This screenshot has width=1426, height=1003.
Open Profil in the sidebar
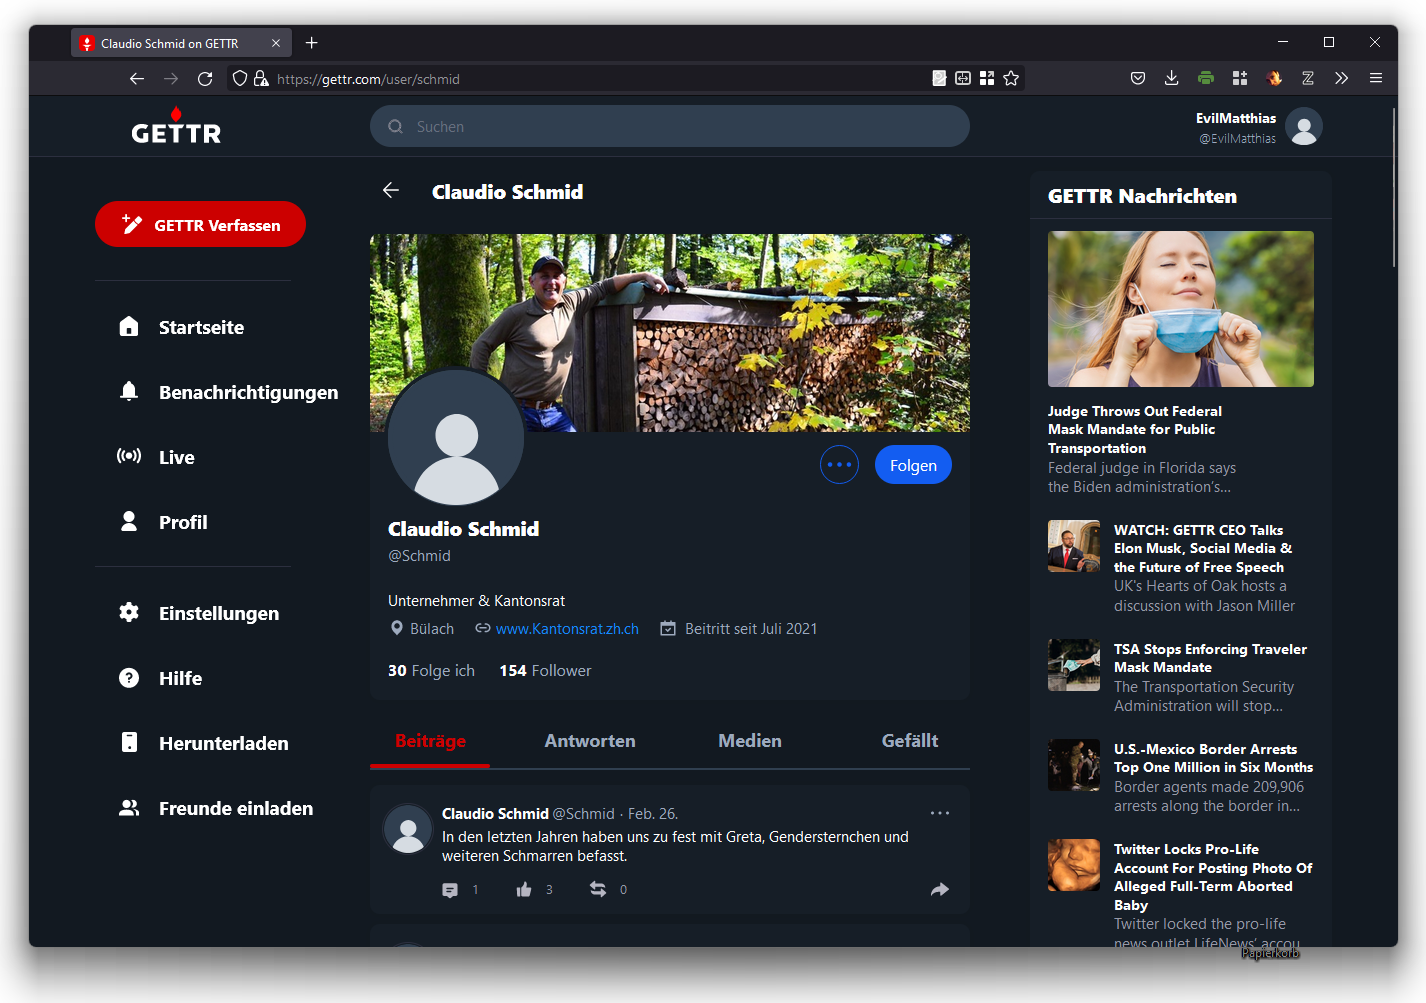(163, 522)
